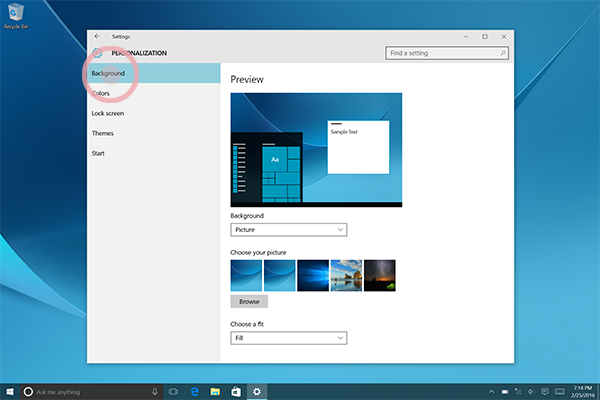Open the Themes category
600x400 pixels.
click(x=153, y=133)
